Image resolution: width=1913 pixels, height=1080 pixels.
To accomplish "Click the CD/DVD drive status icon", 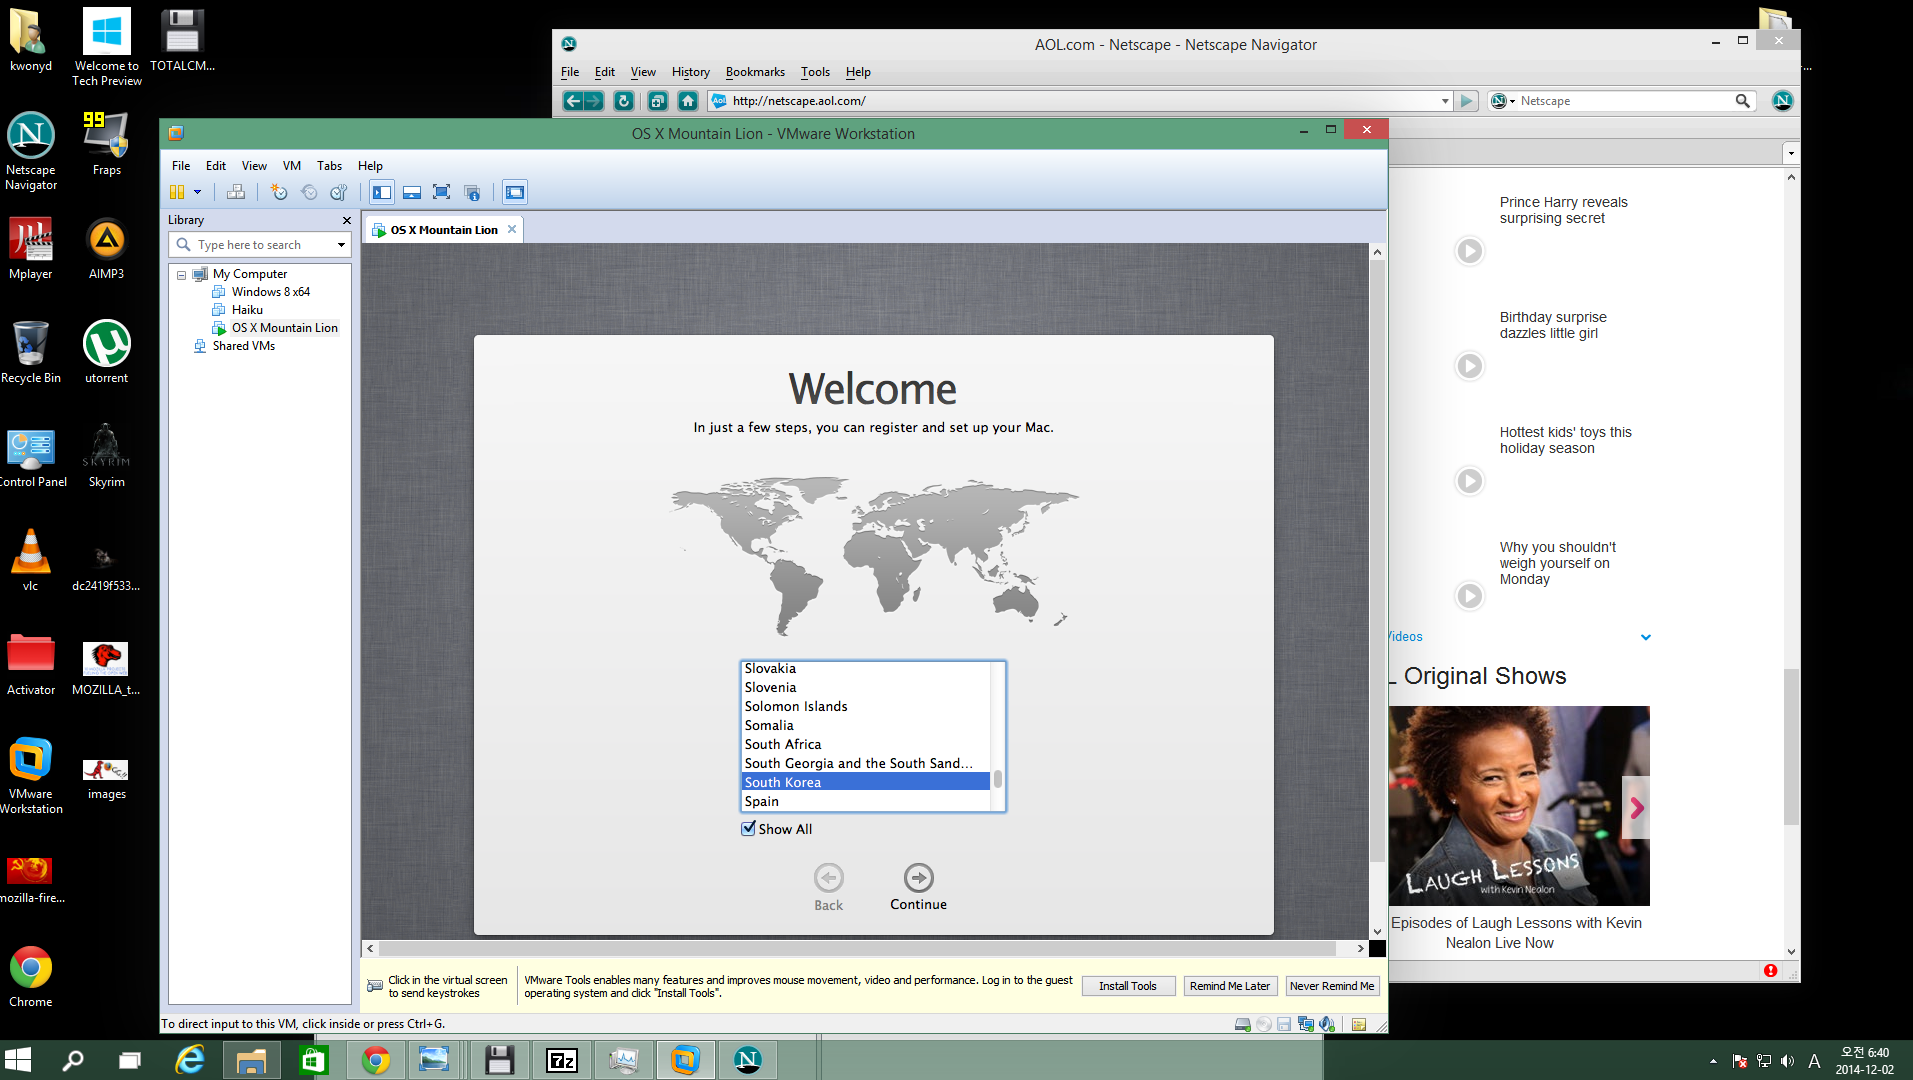I will (x=1264, y=1024).
